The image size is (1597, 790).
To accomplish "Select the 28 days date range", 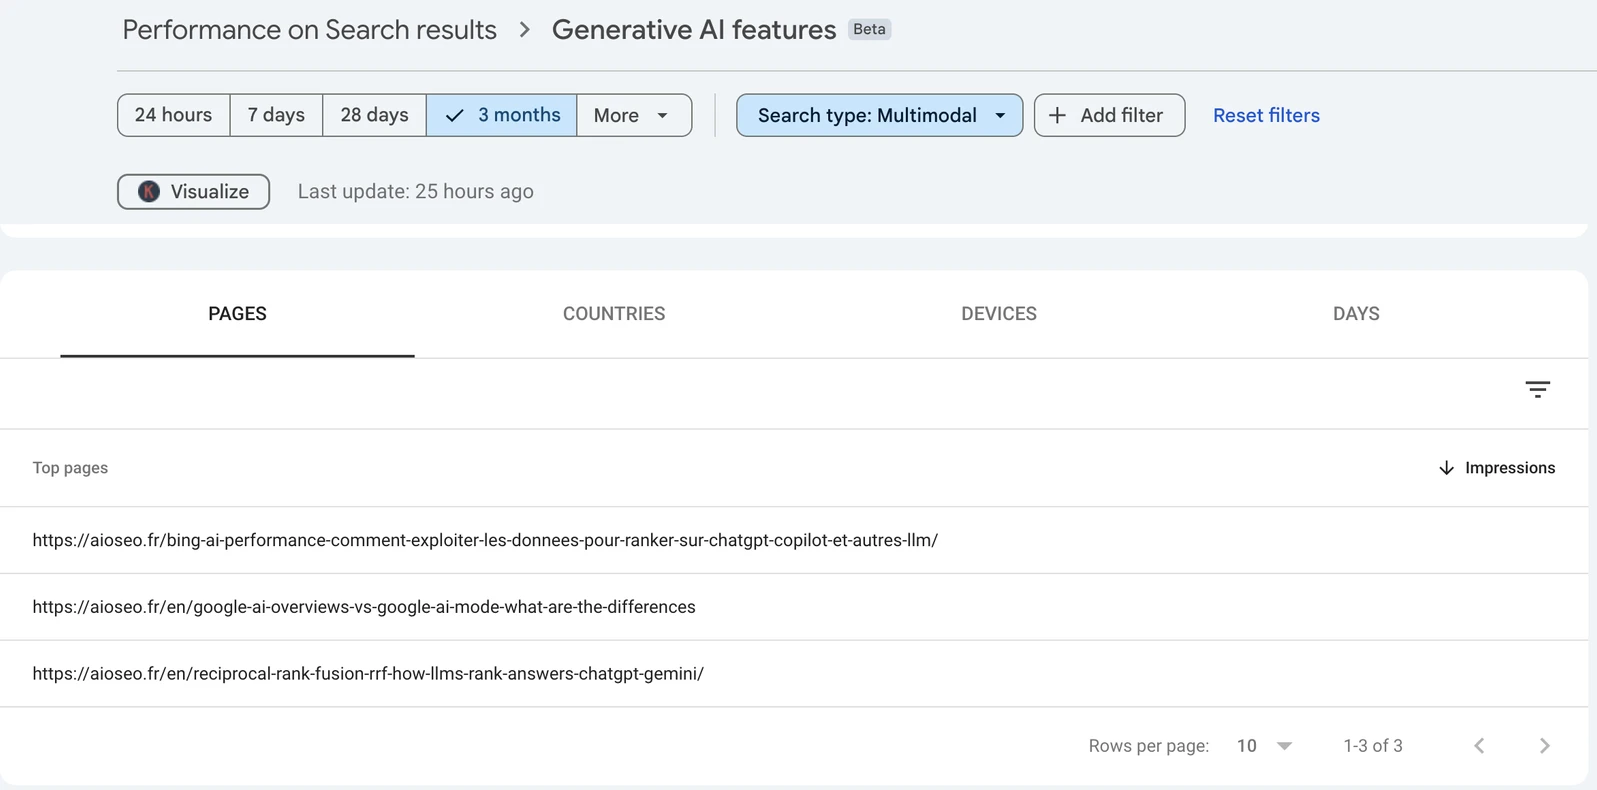I will point(374,115).
